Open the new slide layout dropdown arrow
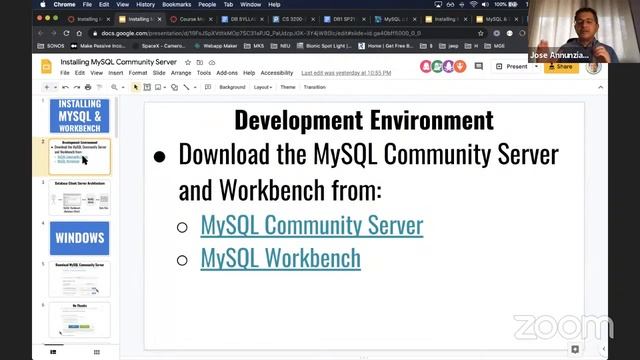Viewport: 640px width, 360px height. click(x=55, y=87)
